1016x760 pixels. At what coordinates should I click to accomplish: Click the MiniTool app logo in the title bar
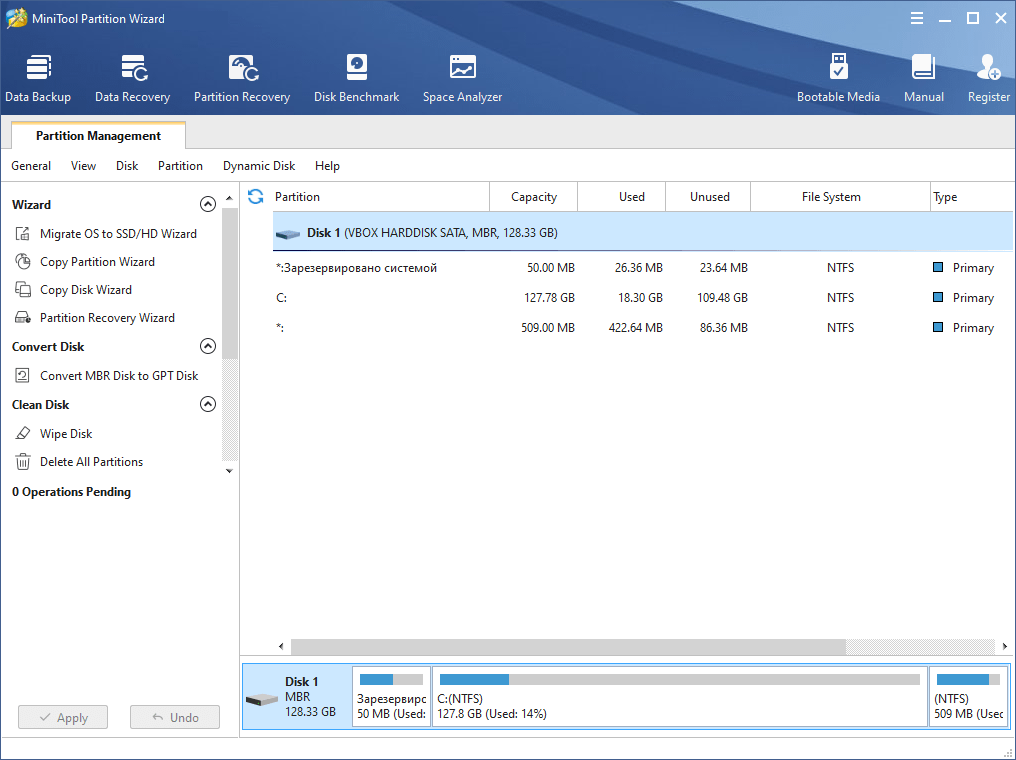pos(16,18)
